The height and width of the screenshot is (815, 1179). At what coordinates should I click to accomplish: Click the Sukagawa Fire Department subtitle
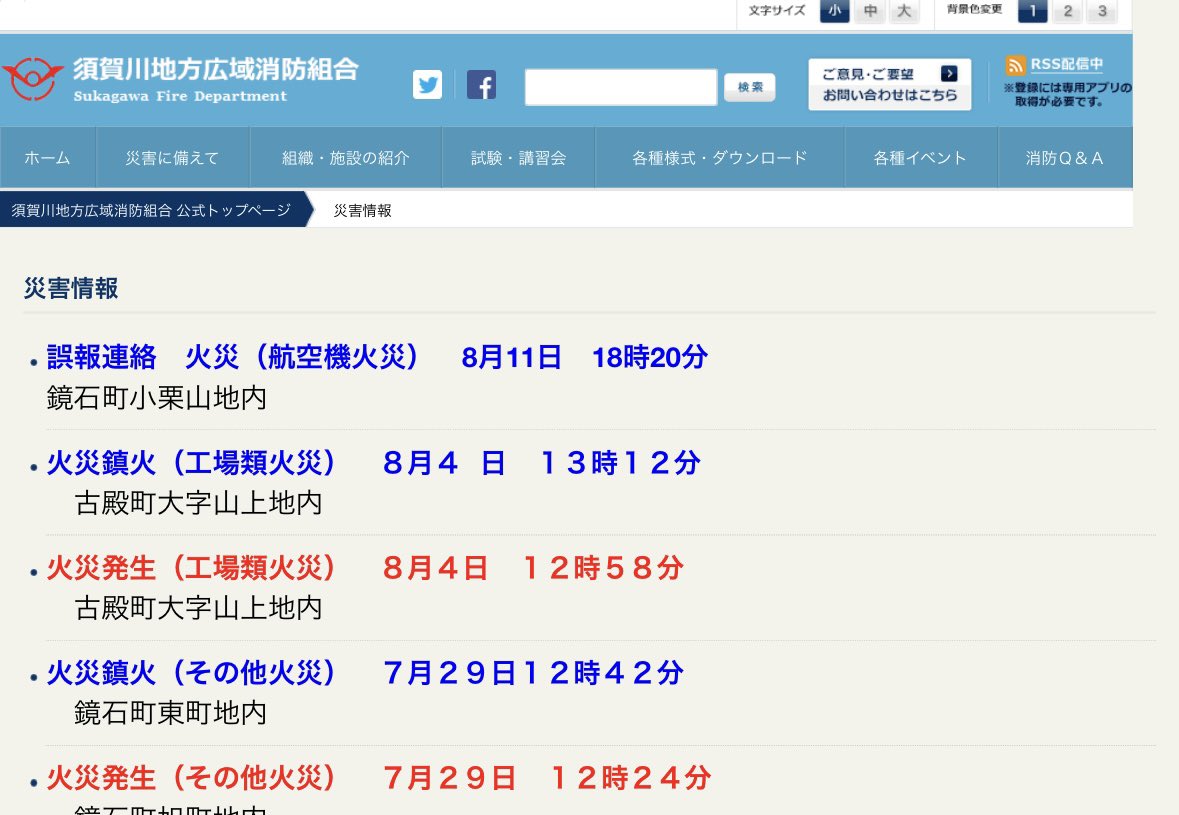180,95
